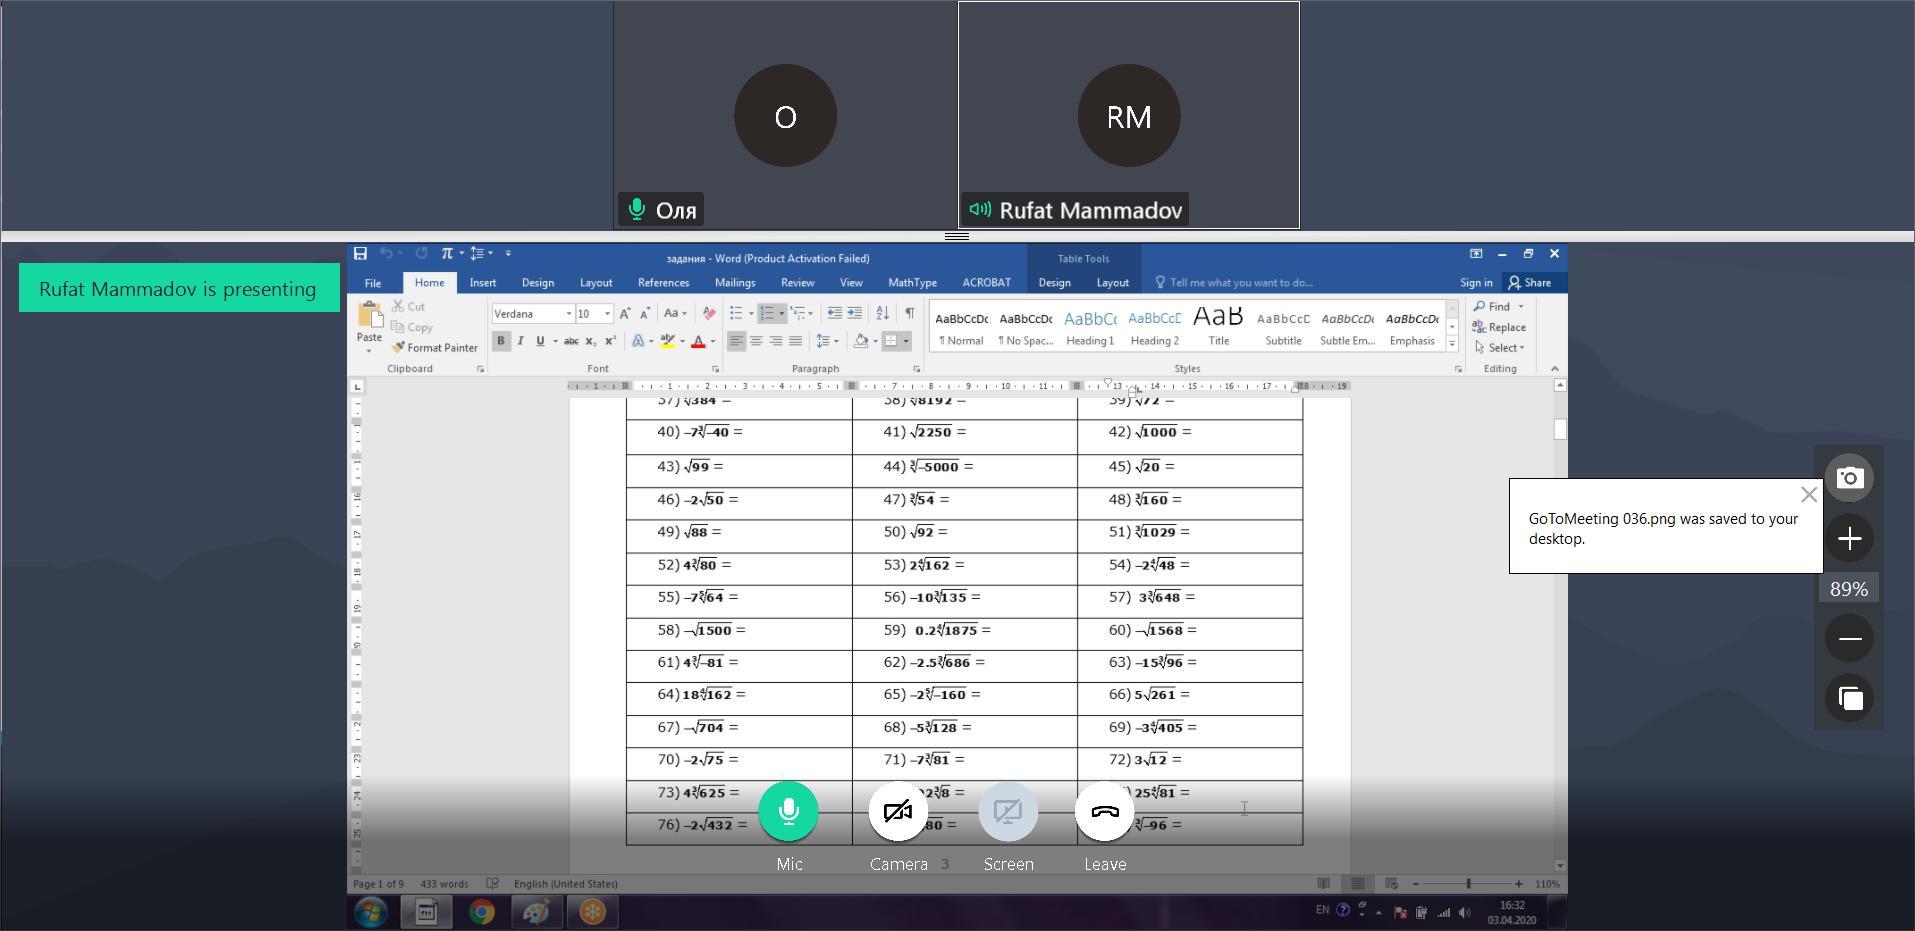Image resolution: width=1915 pixels, height=931 pixels.
Task: Close the GoToMeeting saved screenshot notification
Action: 1808,495
